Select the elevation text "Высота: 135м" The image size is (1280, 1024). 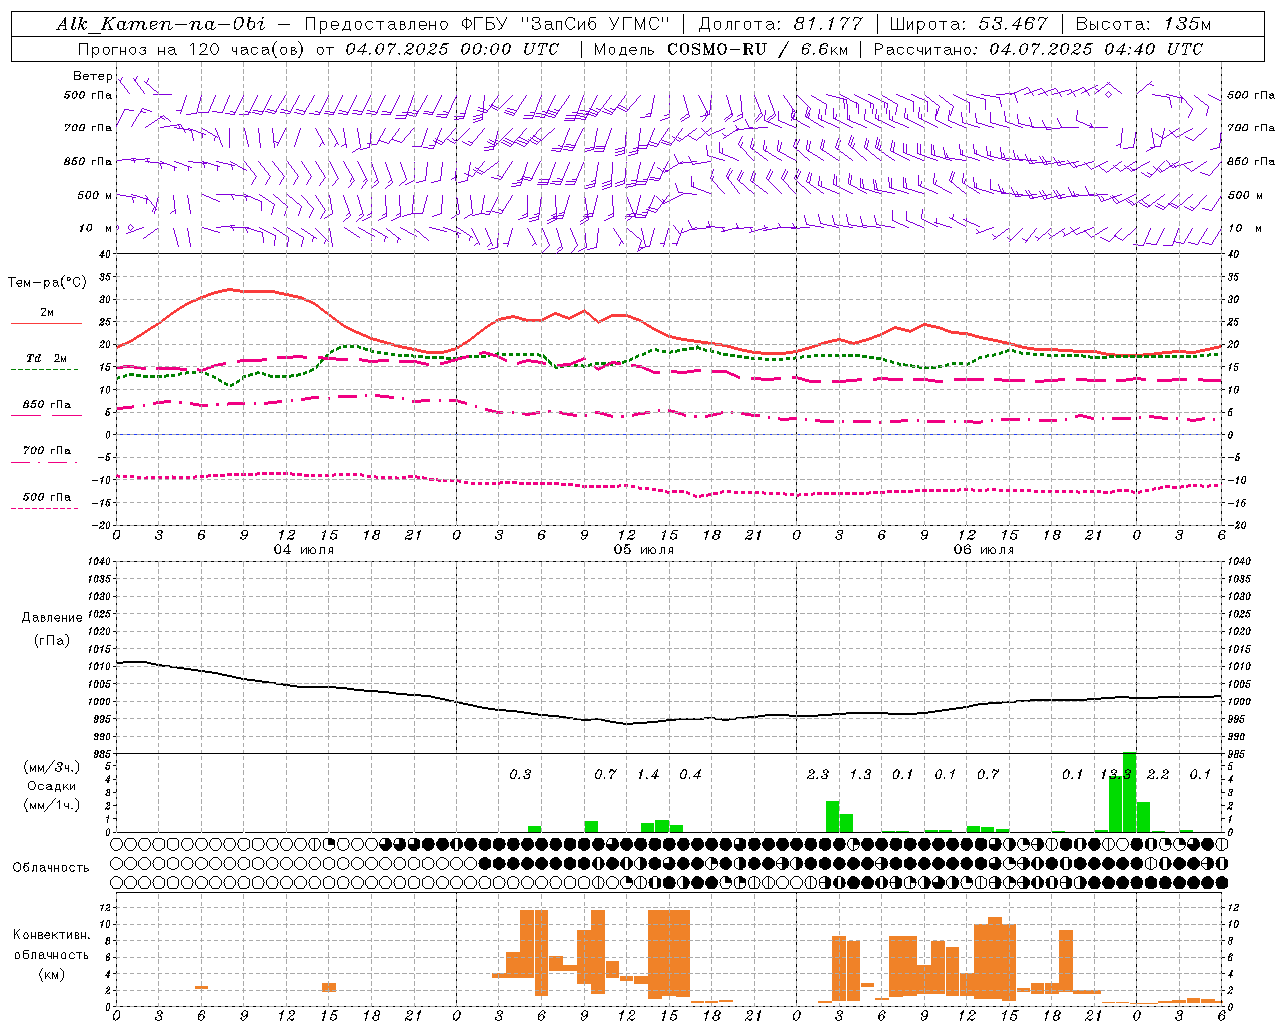coord(1143,24)
